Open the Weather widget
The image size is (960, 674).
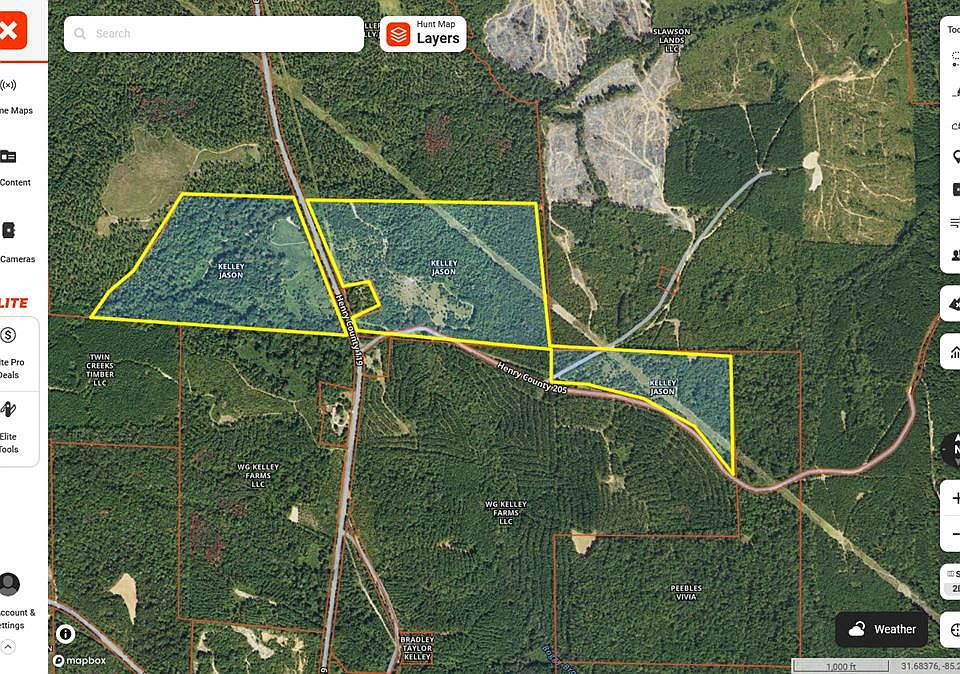882,629
